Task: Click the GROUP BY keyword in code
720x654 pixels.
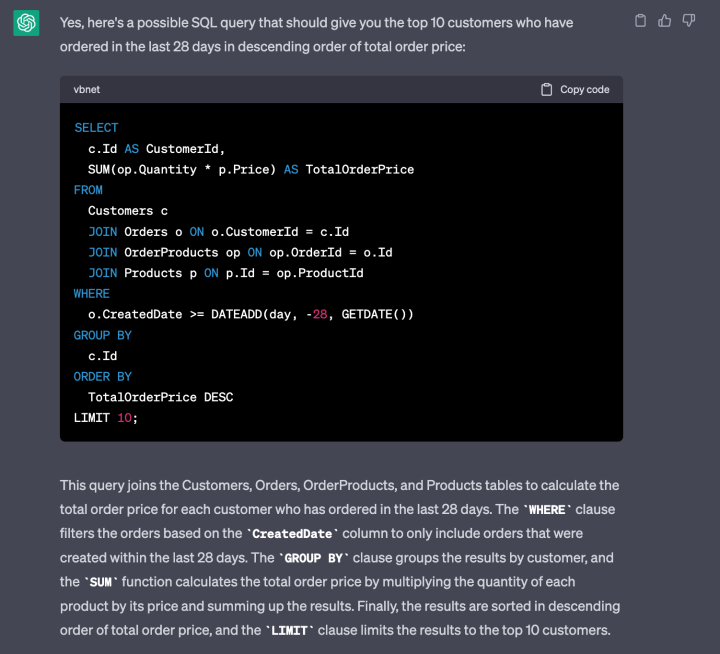Action: [102, 335]
